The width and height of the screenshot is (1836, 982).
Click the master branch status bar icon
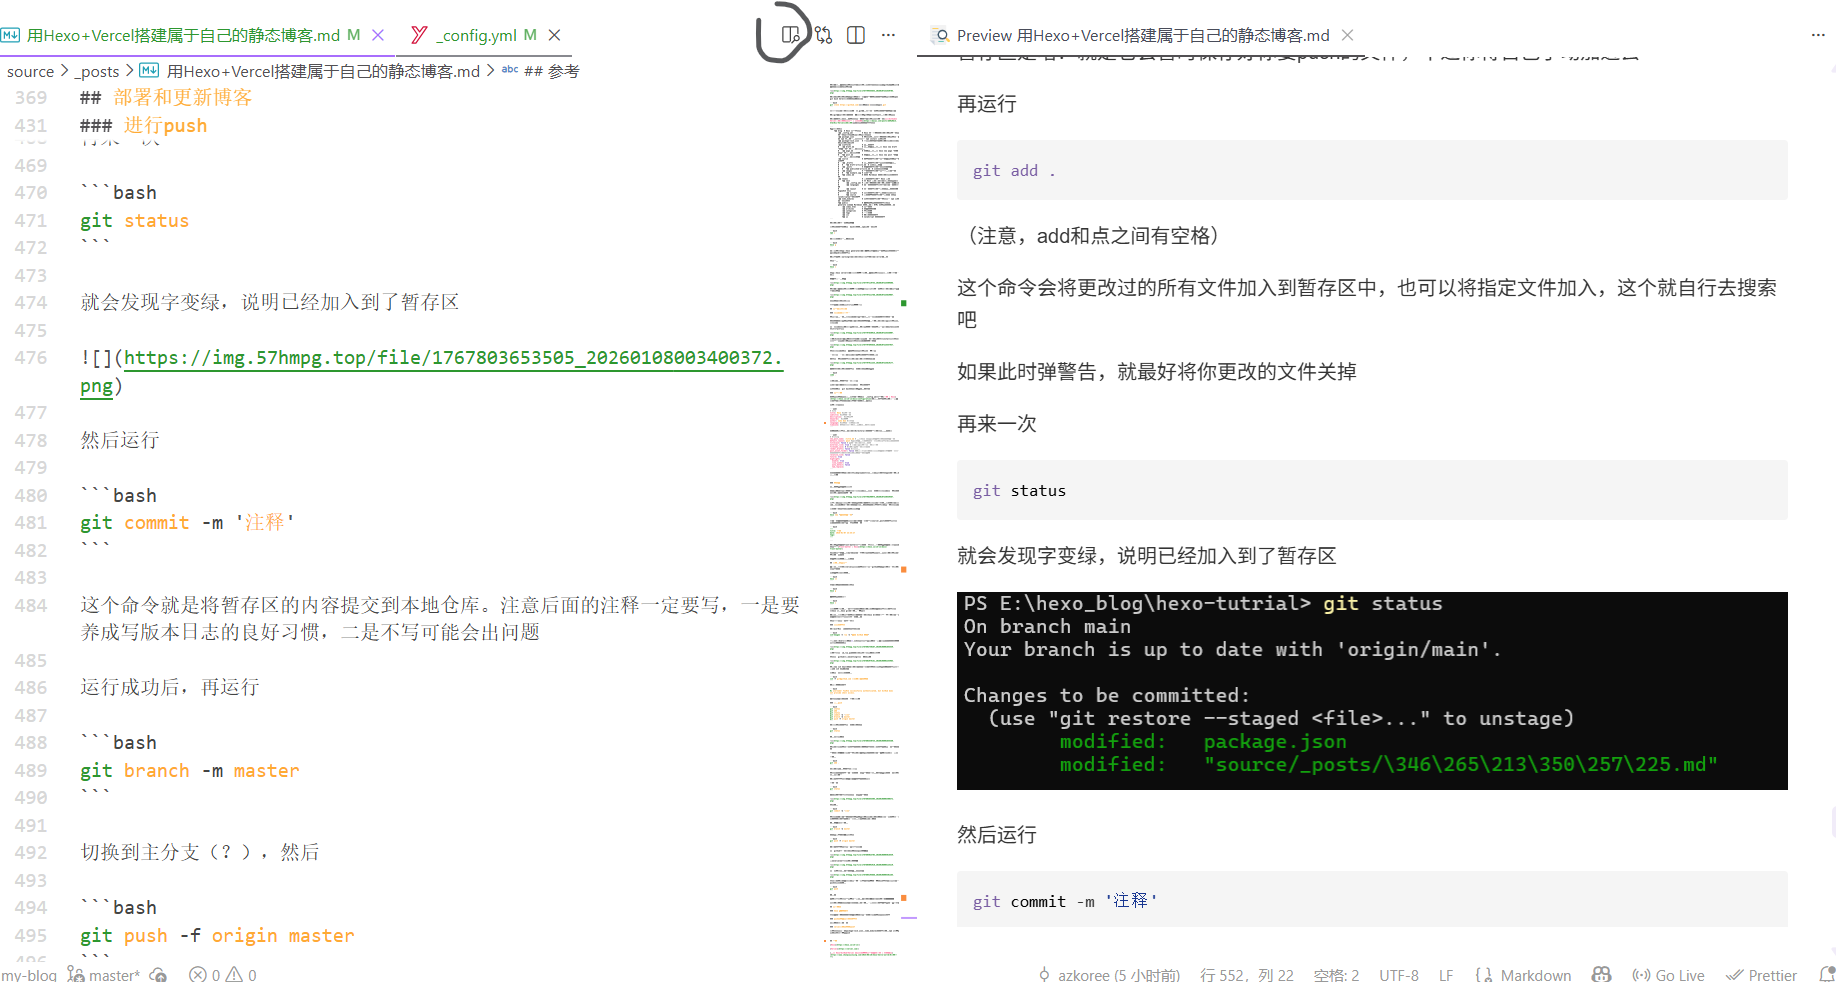tap(104, 974)
